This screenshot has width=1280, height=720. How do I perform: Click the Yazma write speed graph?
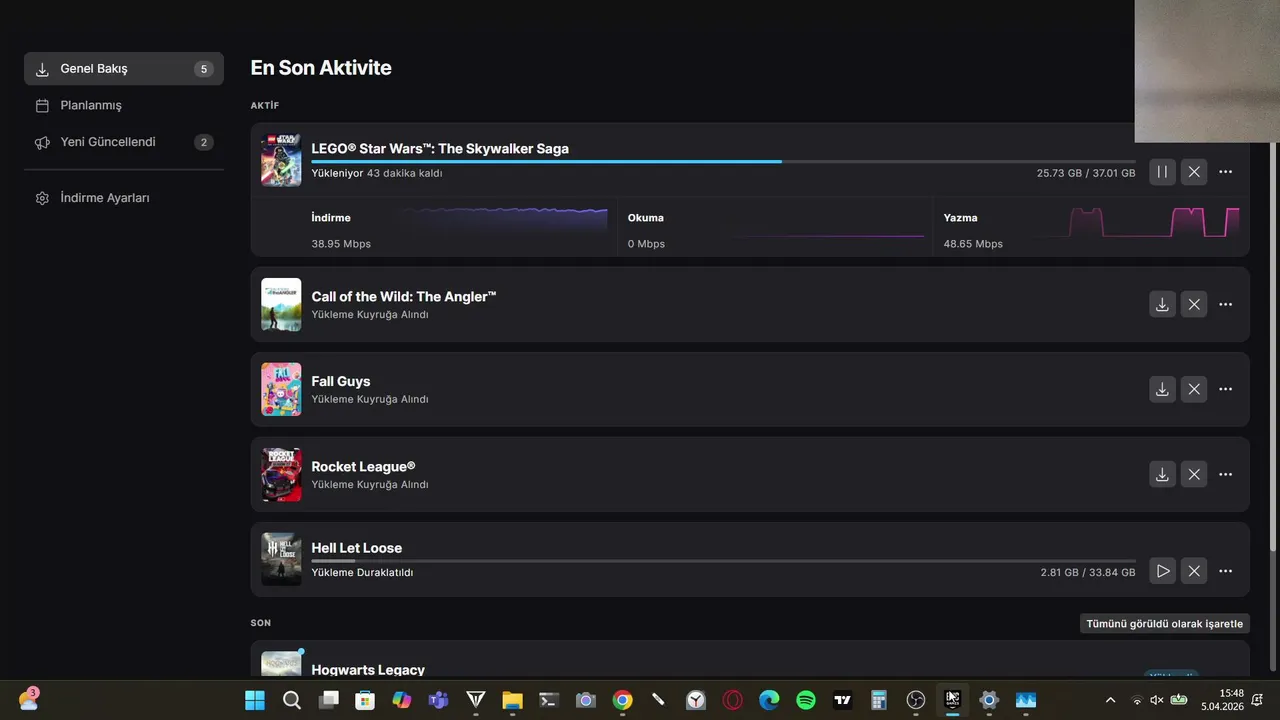(1139, 221)
